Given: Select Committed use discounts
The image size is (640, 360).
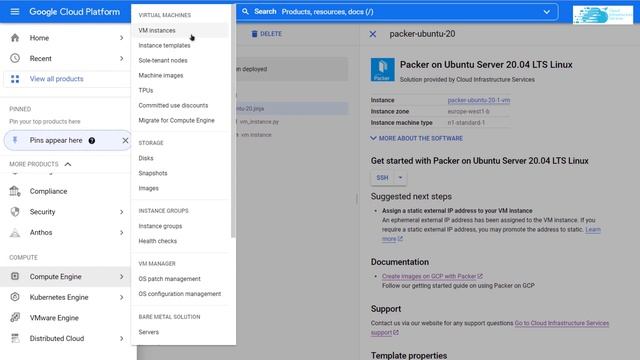Looking at the screenshot, I should pyautogui.click(x=173, y=105).
